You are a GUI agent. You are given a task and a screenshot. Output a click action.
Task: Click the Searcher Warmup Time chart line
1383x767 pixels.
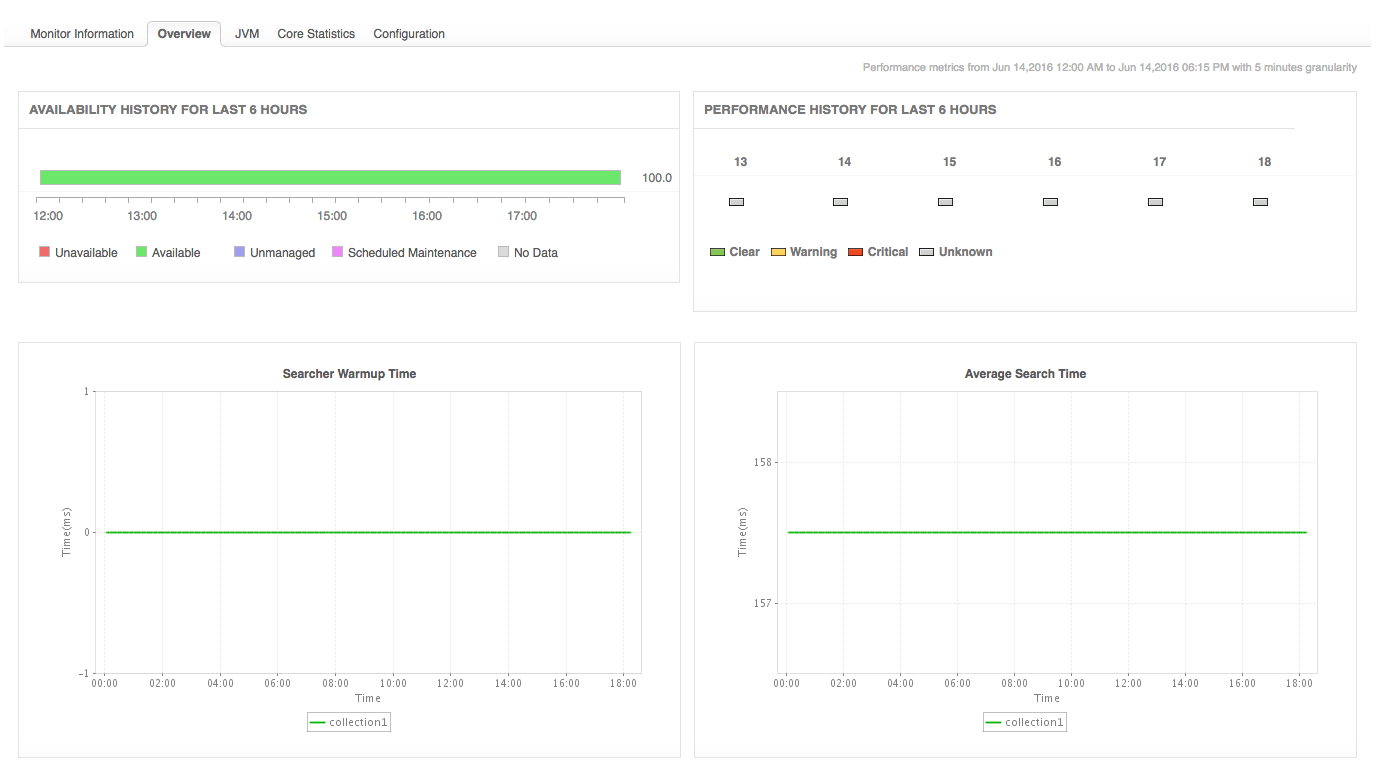(368, 532)
